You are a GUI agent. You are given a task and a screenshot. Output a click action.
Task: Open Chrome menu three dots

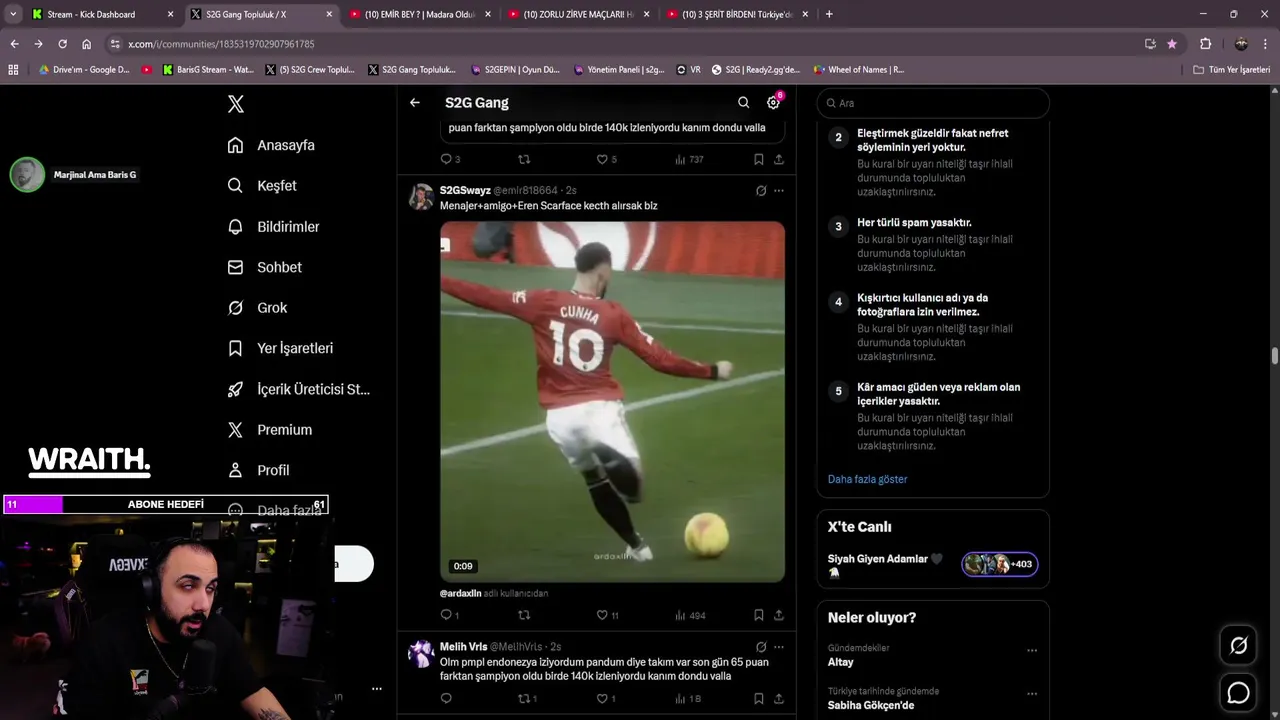(1266, 44)
